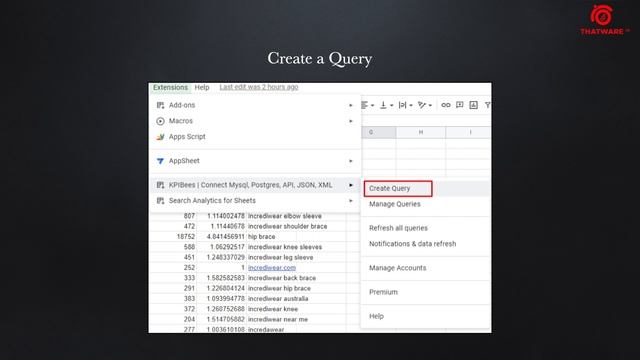Click the insert comment toolbar icon

click(x=460, y=105)
